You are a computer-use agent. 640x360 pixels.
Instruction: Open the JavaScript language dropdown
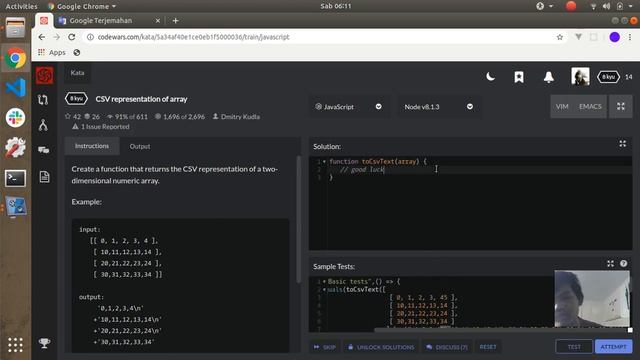348,107
